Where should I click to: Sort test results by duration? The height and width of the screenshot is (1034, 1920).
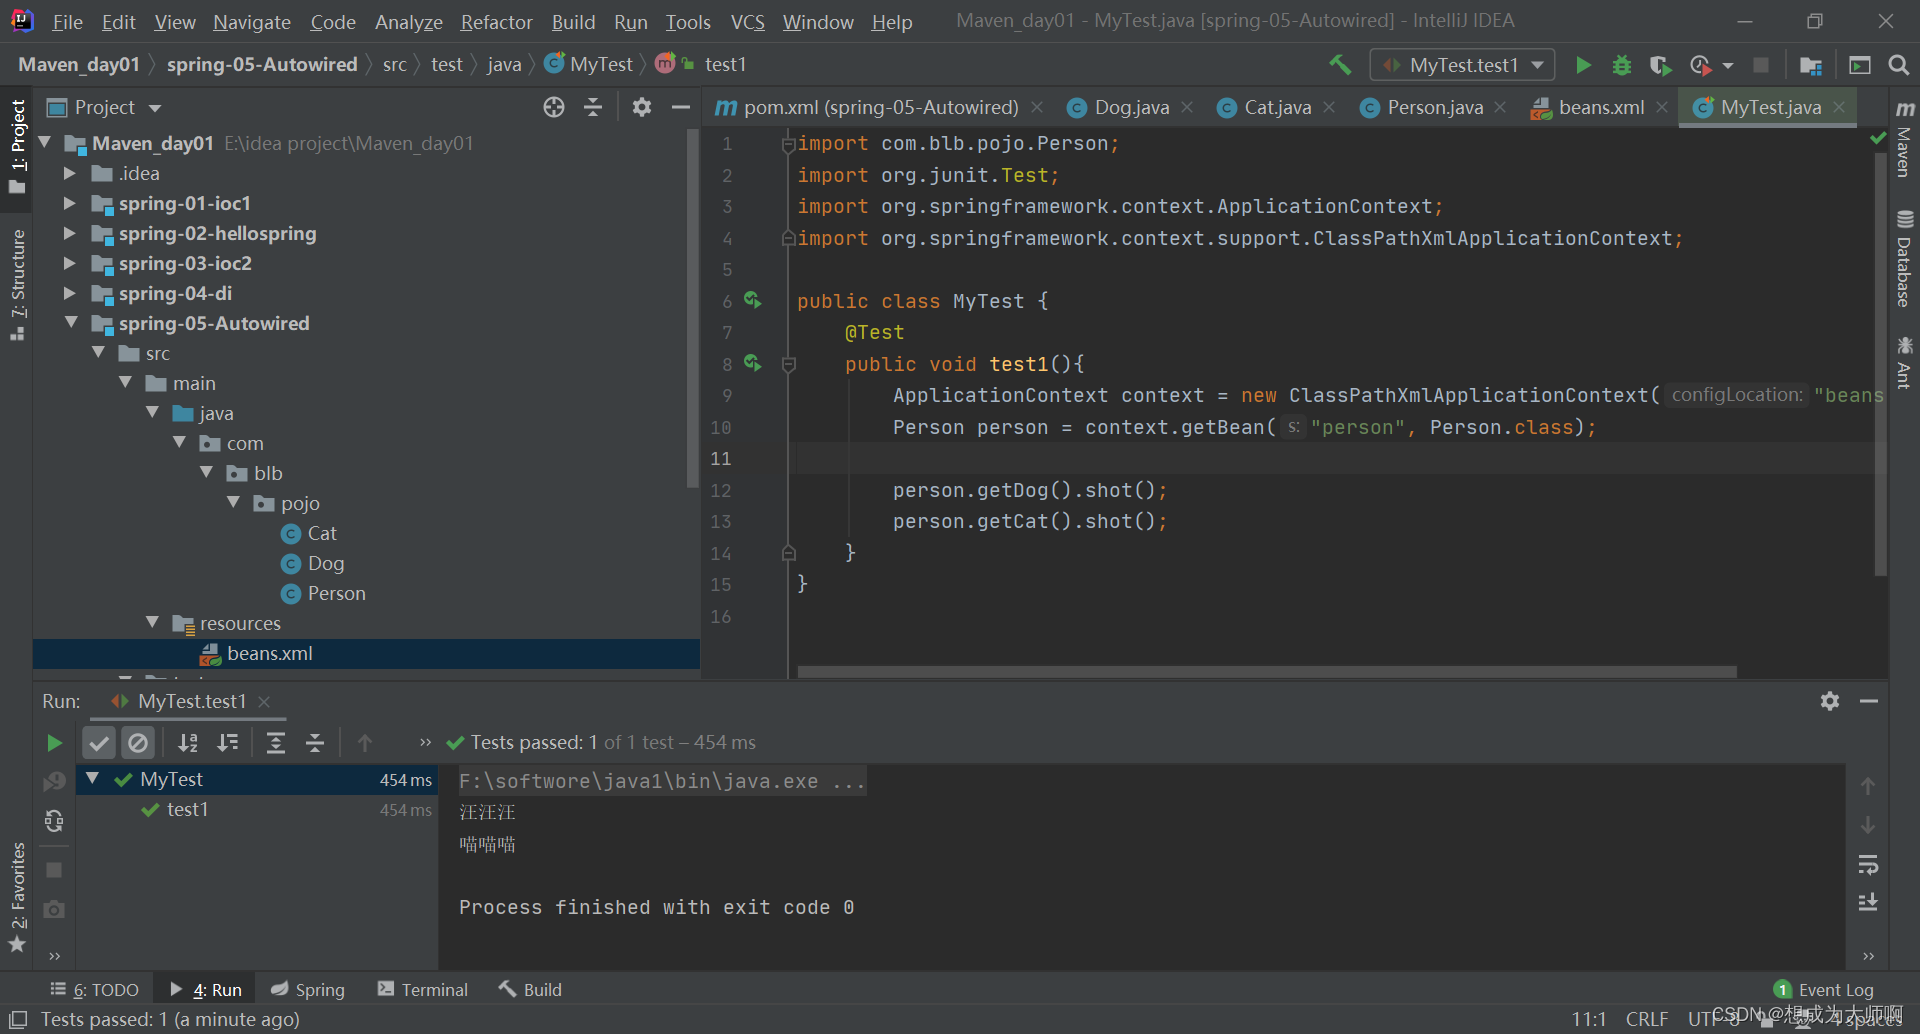coord(228,742)
